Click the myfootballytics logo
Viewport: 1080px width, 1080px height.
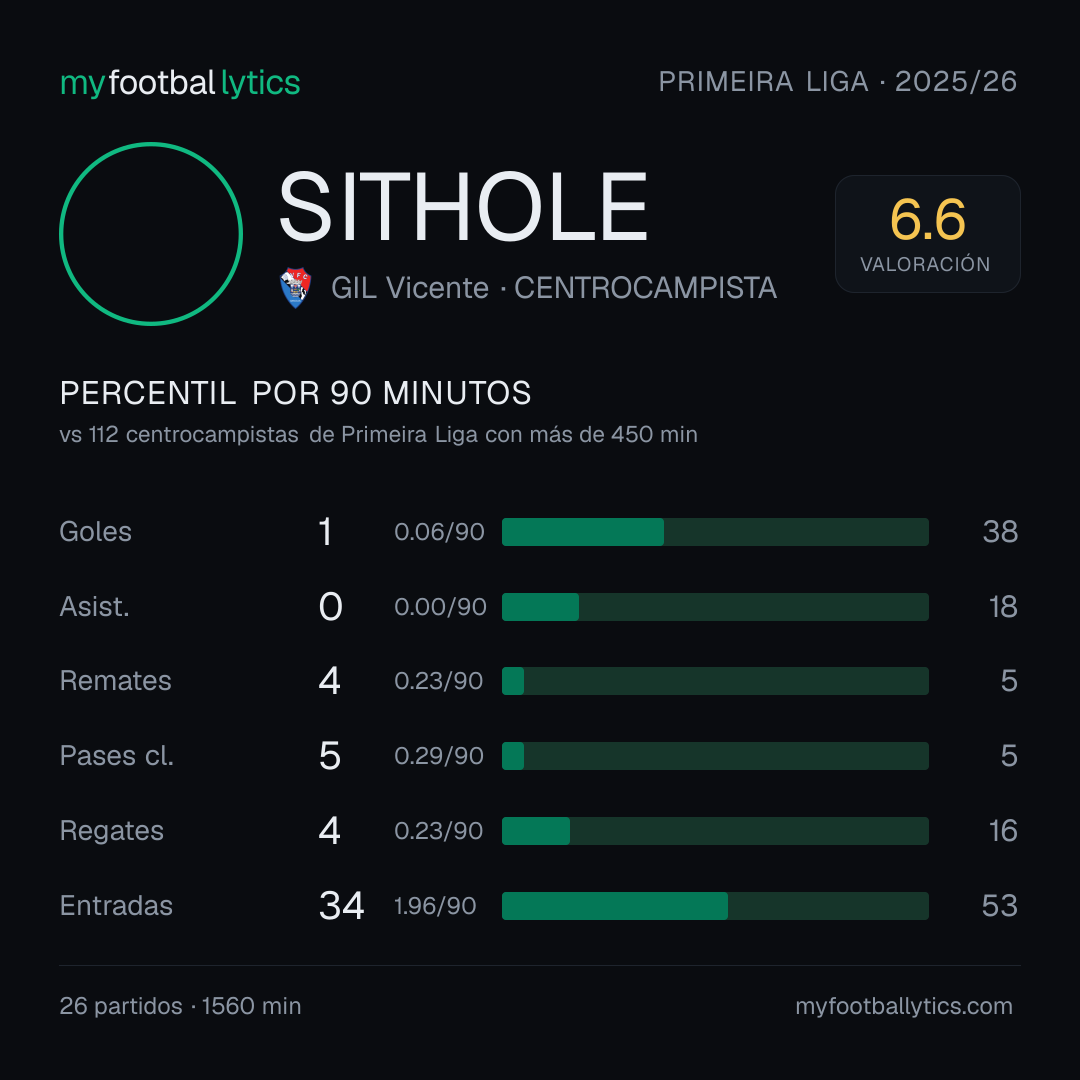[x=180, y=83]
